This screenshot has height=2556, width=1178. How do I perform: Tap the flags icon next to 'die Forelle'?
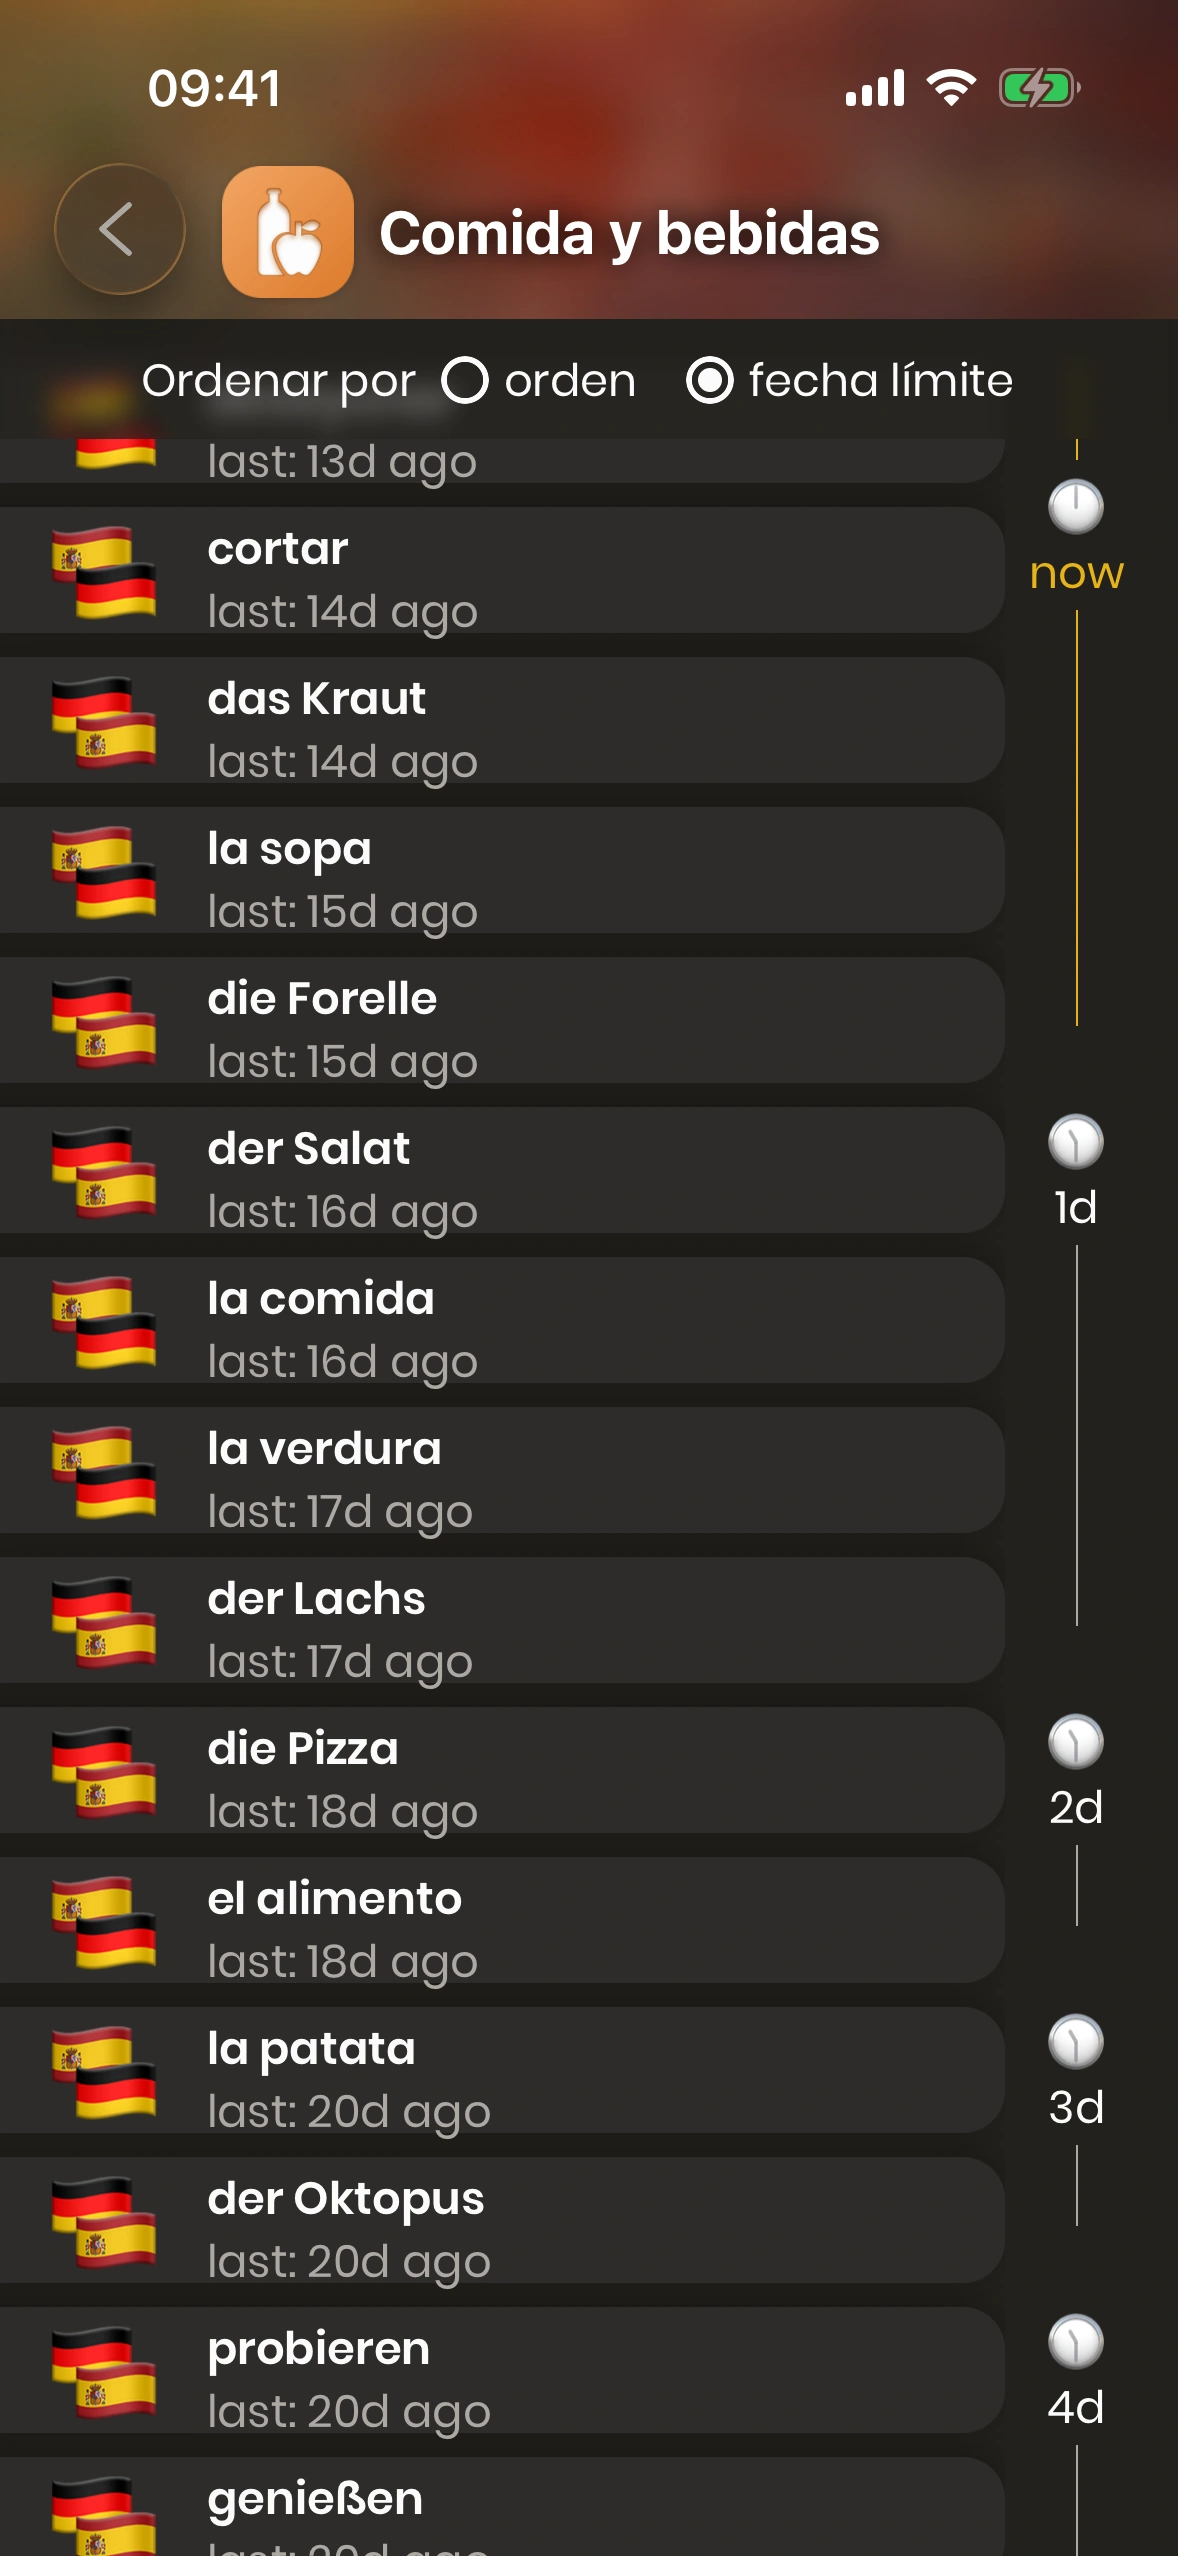pos(104,1021)
